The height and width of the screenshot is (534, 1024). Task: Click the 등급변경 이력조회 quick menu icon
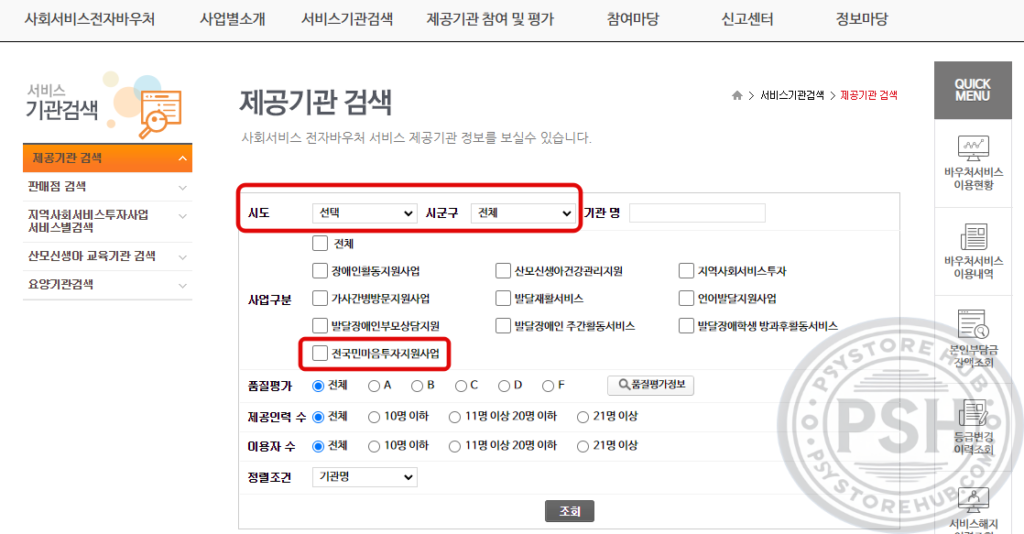tap(973, 413)
